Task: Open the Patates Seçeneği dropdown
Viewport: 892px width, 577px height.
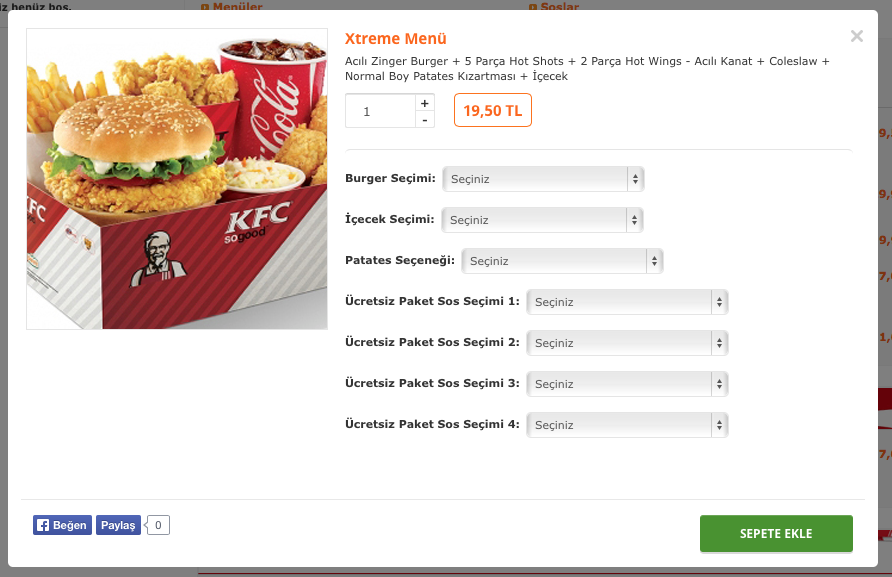Action: (562, 261)
